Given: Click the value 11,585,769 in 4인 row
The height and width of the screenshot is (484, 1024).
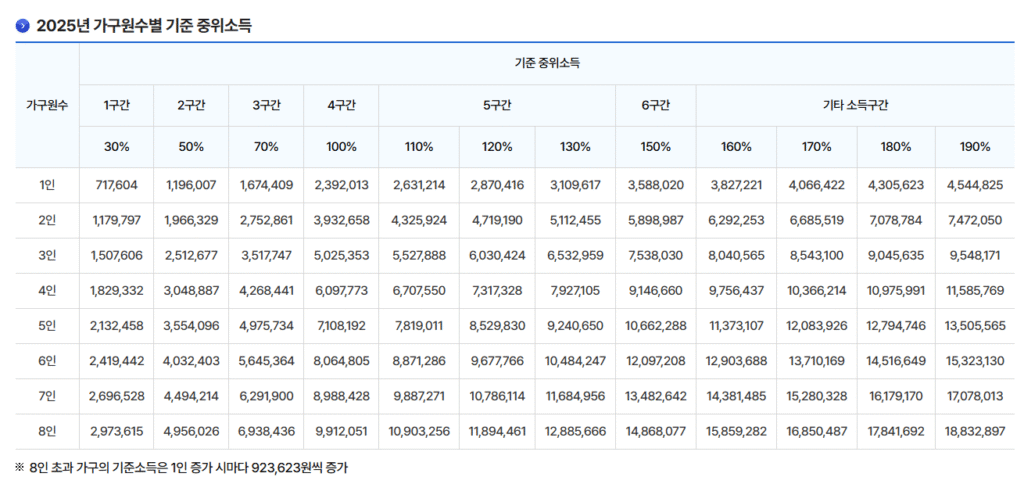Looking at the screenshot, I should tap(975, 291).
